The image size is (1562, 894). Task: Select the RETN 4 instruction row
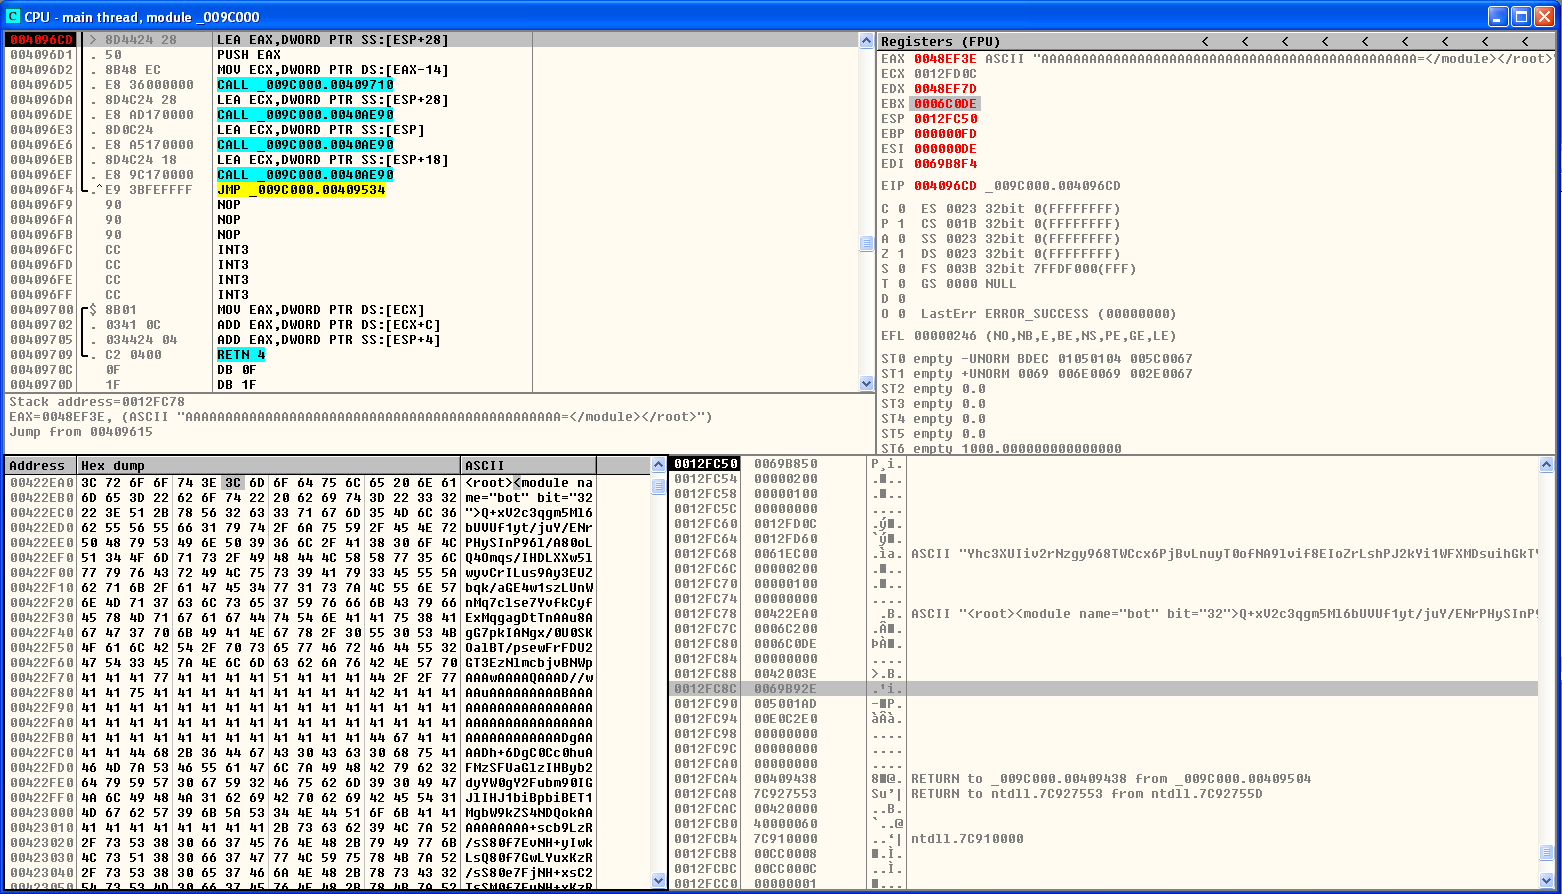[x=241, y=355]
